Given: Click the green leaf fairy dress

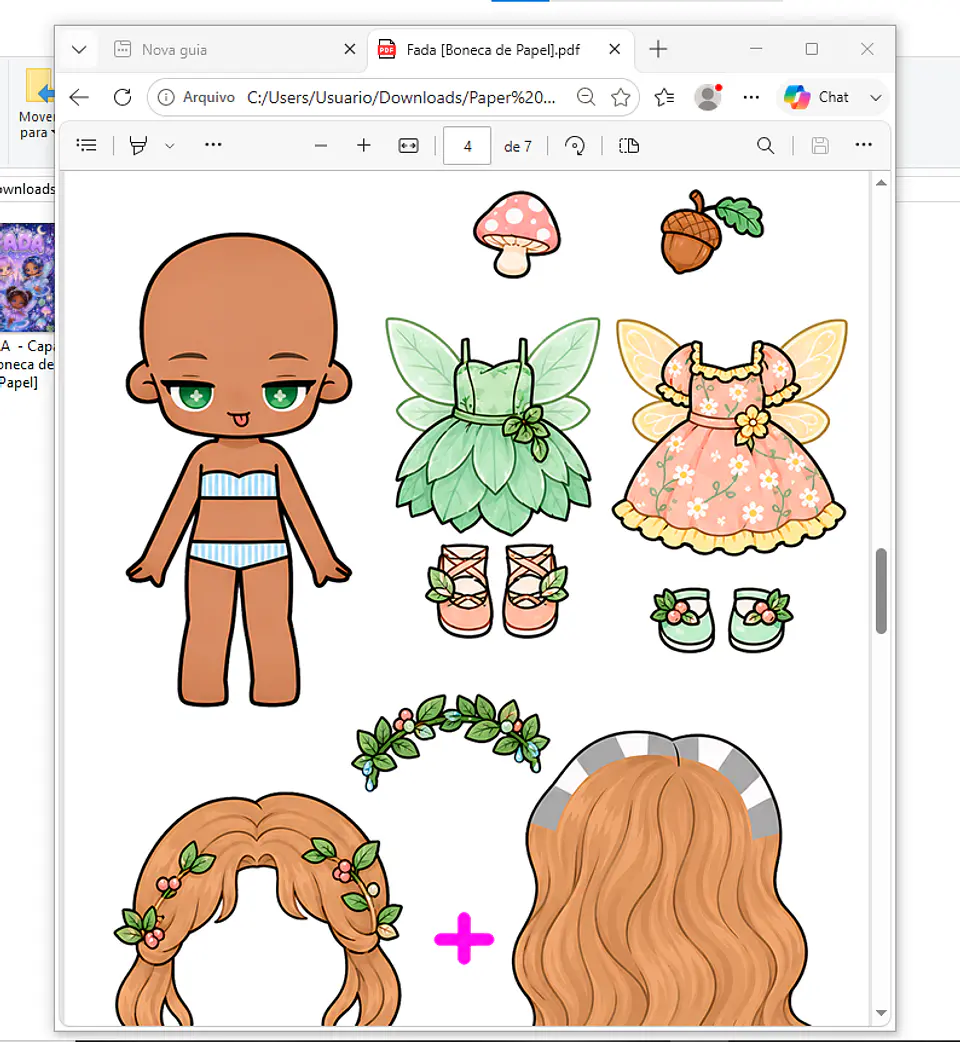Looking at the screenshot, I should [492, 426].
